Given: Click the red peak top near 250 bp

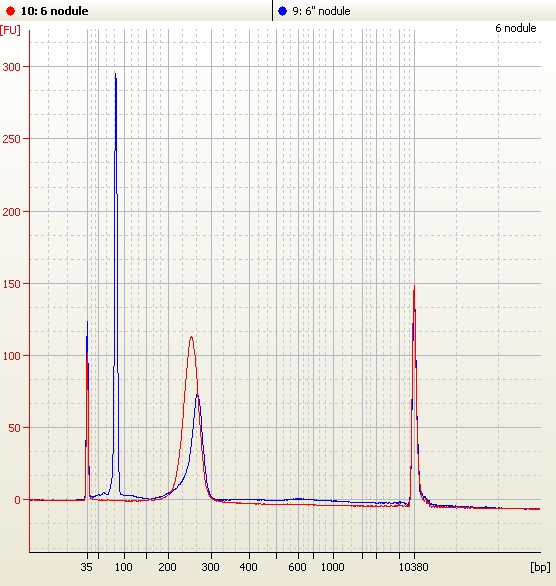Looking at the screenshot, I should [x=191, y=337].
